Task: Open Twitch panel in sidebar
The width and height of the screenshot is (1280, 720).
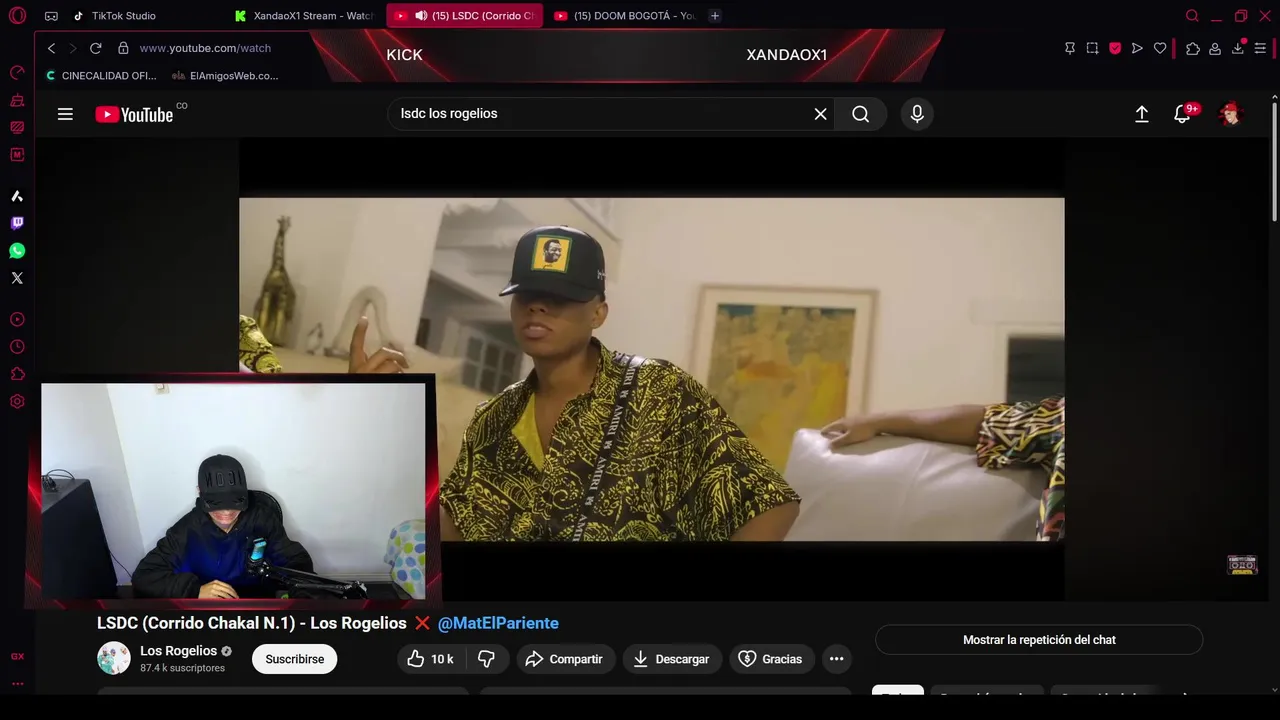Action: (17, 223)
